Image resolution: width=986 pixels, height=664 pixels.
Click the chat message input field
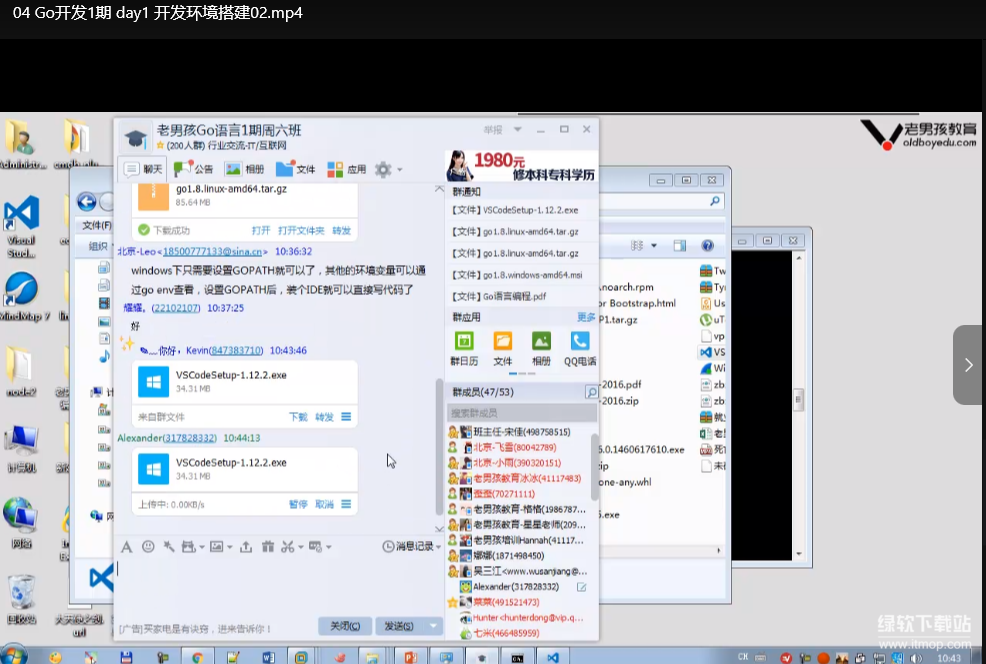[x=279, y=588]
